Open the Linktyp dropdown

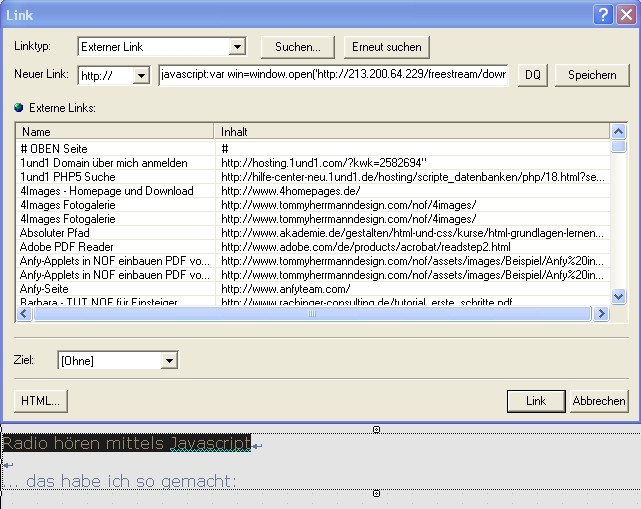point(237,47)
